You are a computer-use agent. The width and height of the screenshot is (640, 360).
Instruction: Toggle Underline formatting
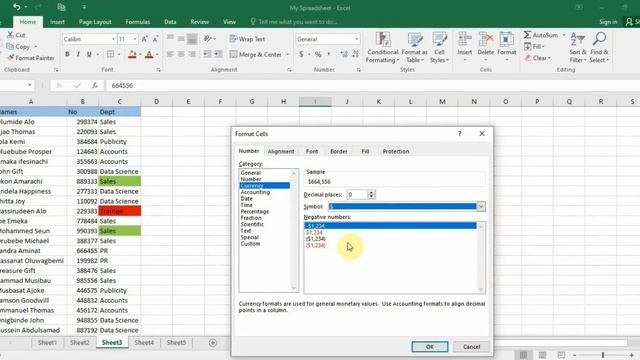tap(89, 54)
